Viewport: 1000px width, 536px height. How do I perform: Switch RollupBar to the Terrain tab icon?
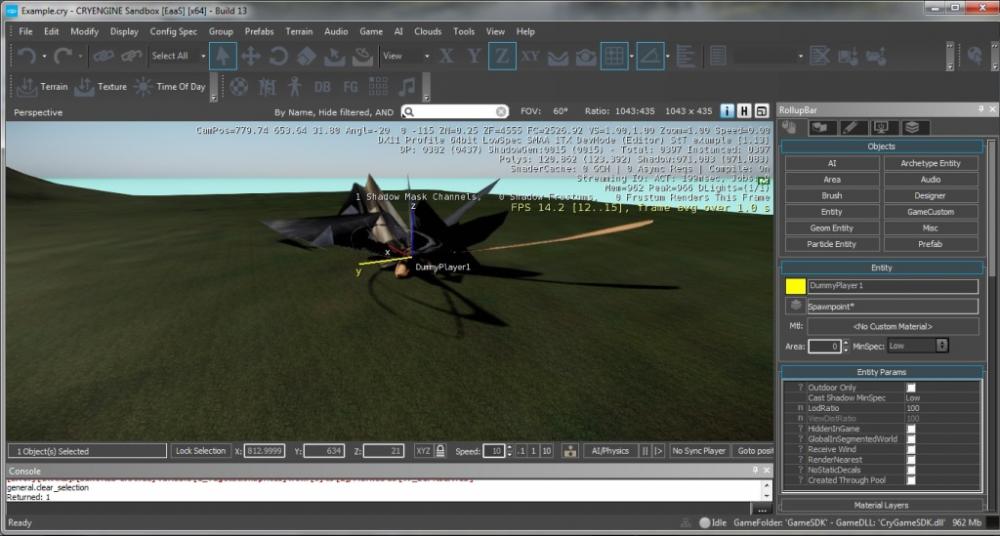point(822,128)
